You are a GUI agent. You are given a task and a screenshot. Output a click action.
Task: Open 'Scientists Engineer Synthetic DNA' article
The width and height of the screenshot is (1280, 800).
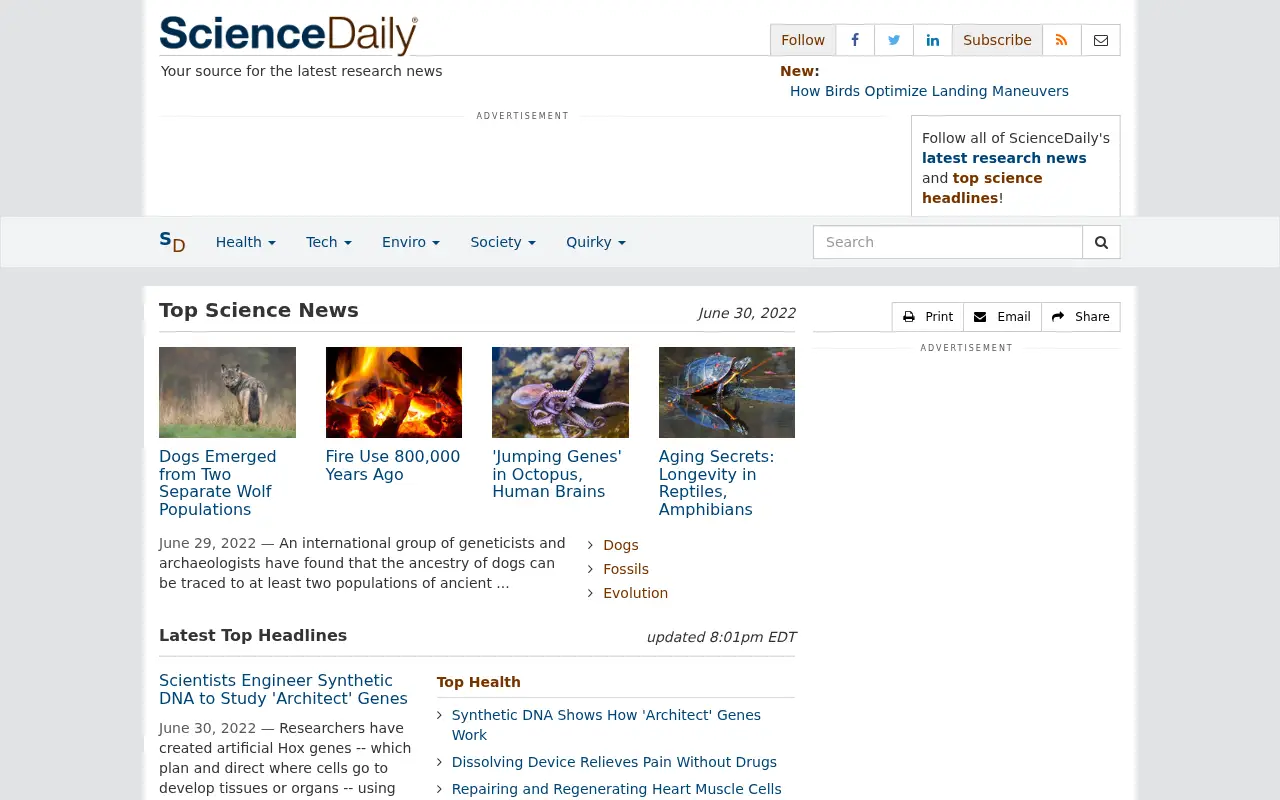click(x=283, y=690)
